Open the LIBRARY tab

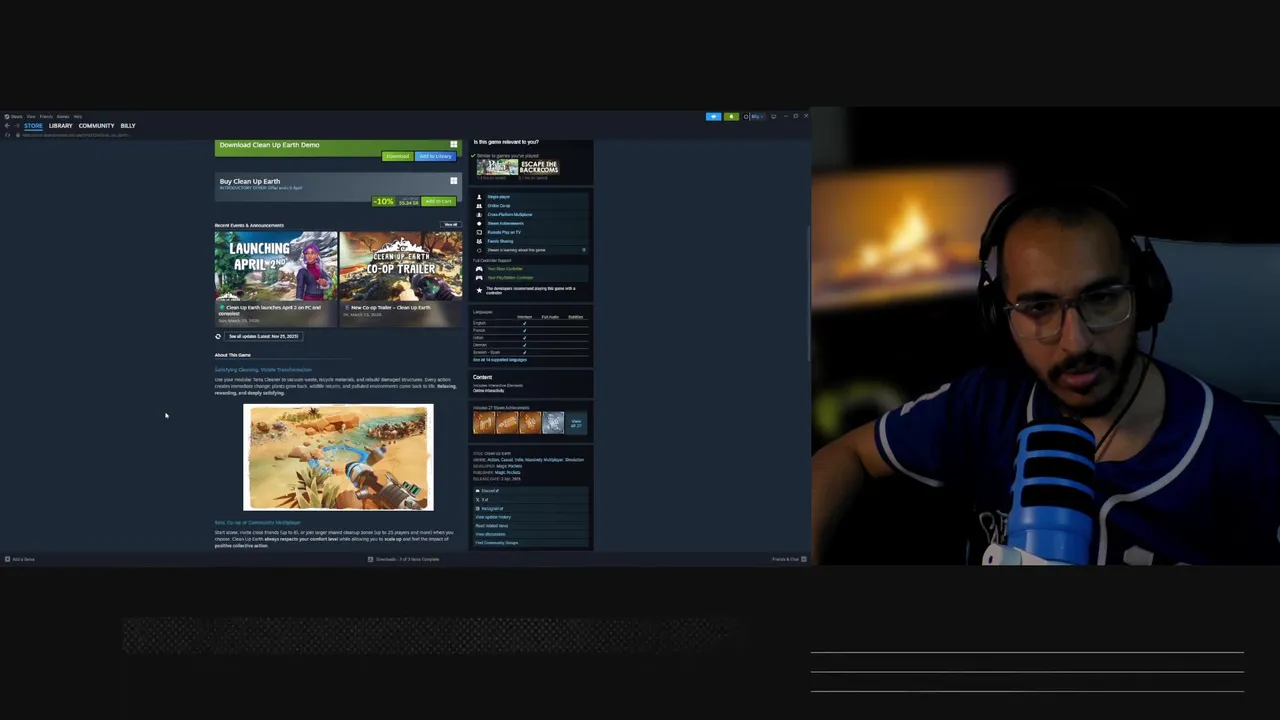point(60,126)
